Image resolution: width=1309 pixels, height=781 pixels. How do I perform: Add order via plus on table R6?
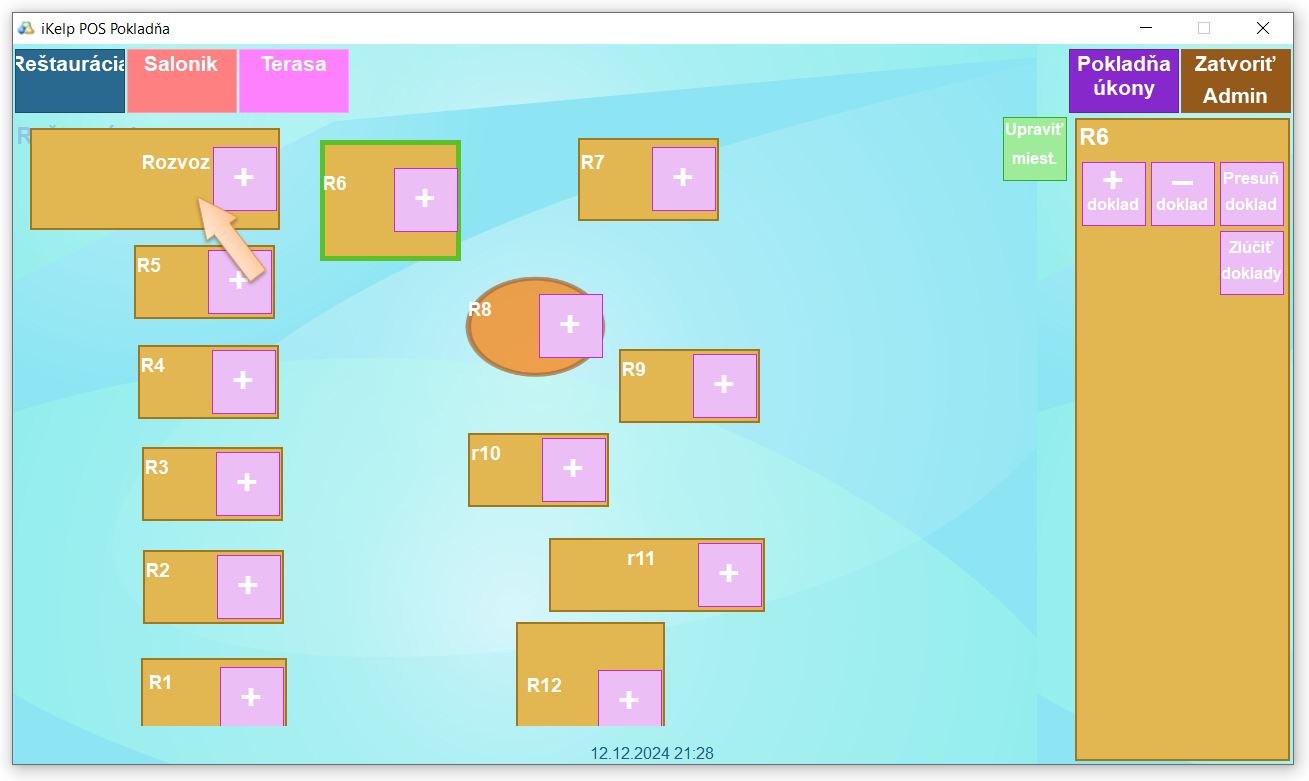point(425,199)
